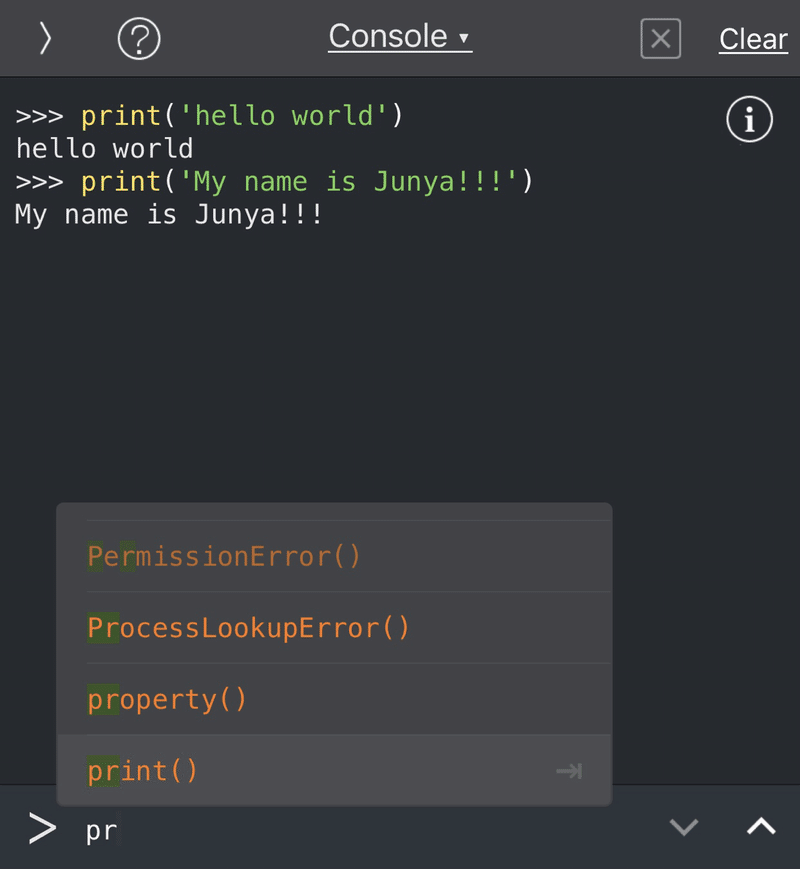Open the help documentation icon

pyautogui.click(x=139, y=38)
